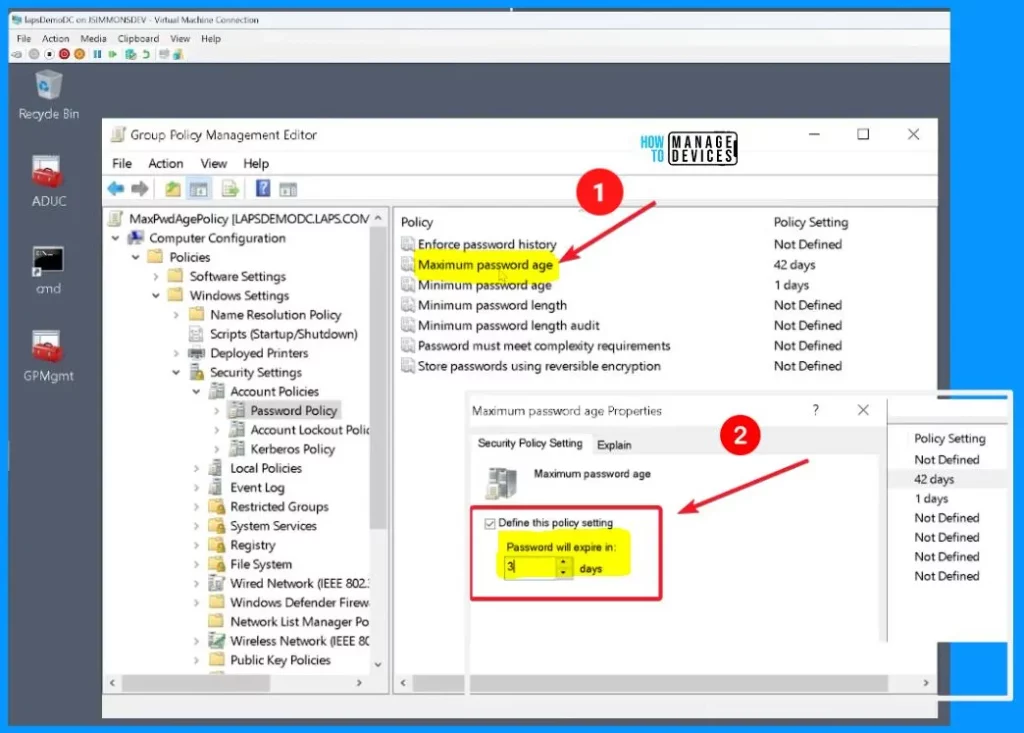Image resolution: width=1024 pixels, height=733 pixels.
Task: Select the ADUC desktop shortcut
Action: click(x=48, y=182)
